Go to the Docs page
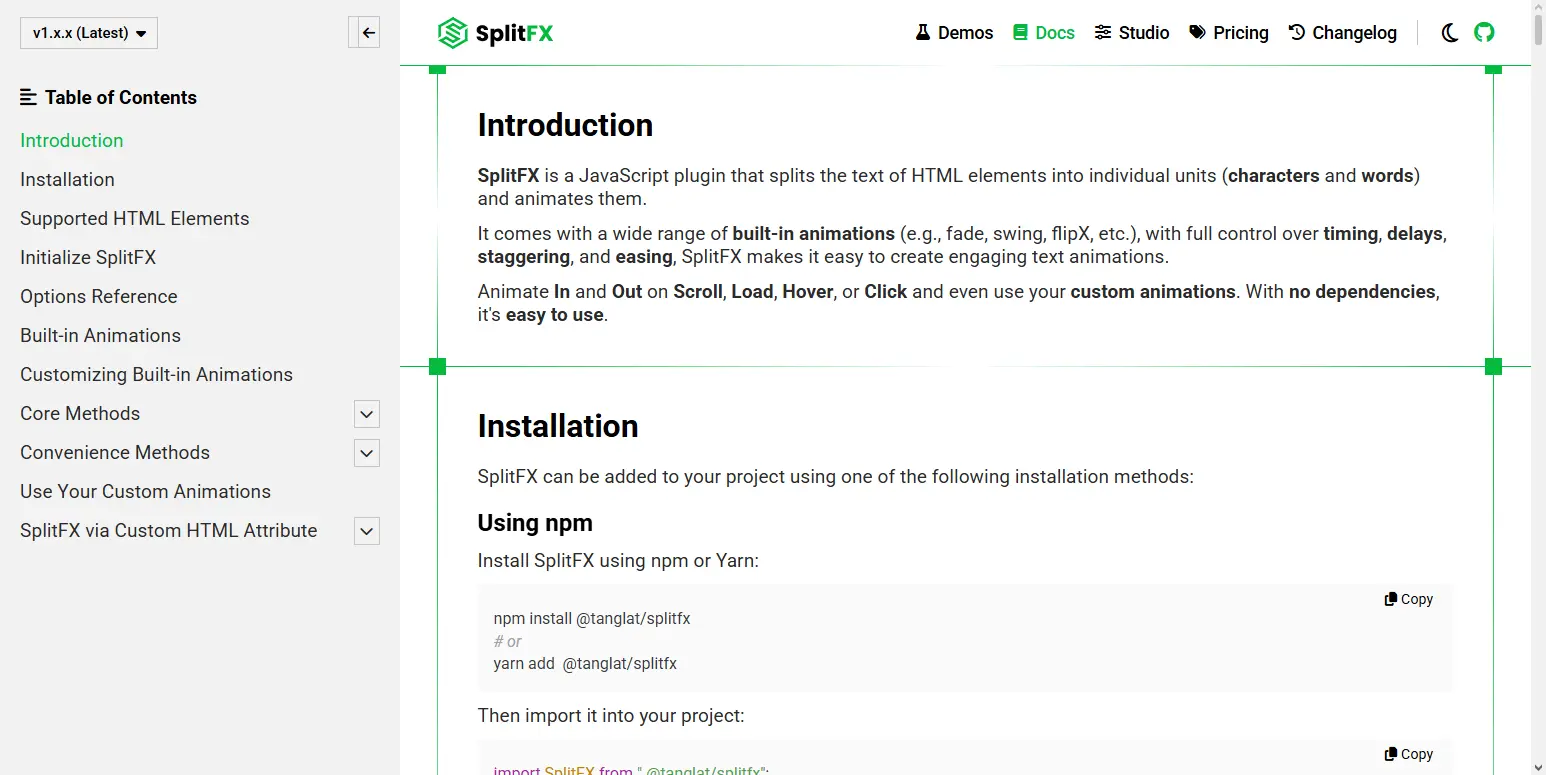 point(1043,33)
